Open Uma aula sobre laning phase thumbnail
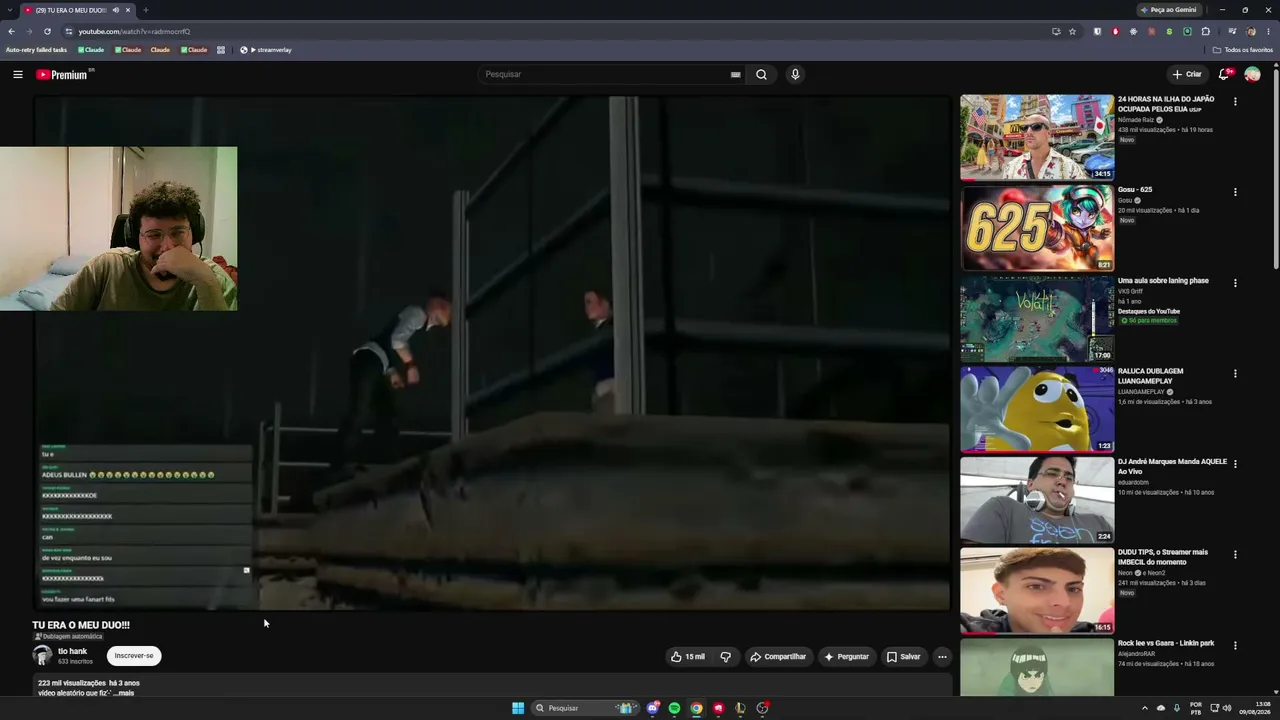 [x=1037, y=319]
